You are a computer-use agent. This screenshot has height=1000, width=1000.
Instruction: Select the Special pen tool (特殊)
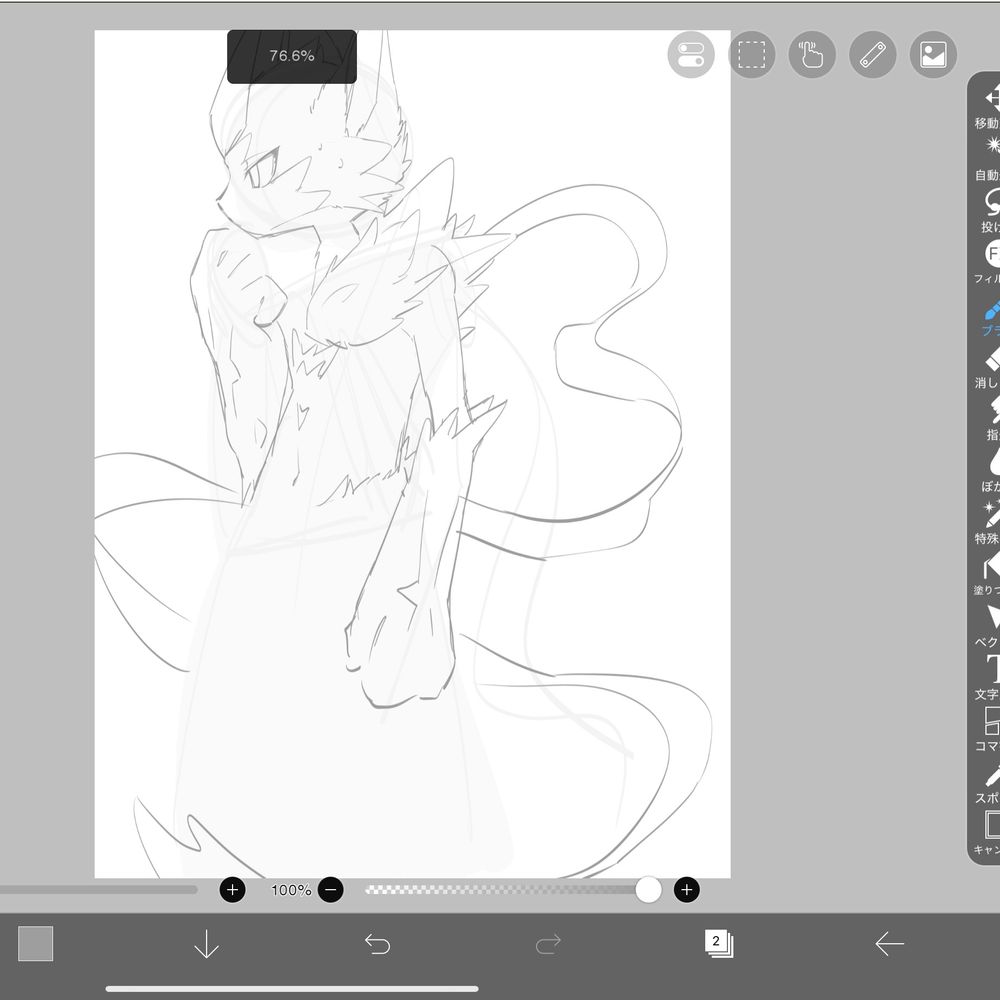point(989,522)
